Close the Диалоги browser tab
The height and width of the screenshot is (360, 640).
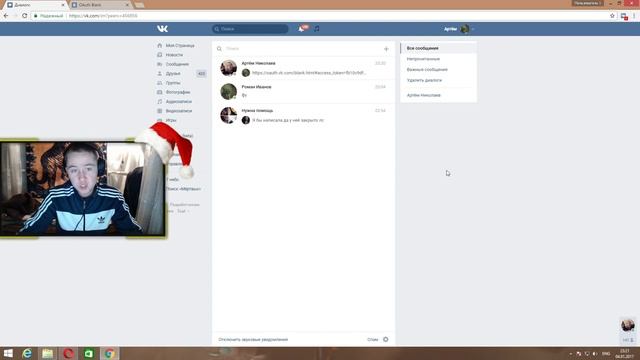point(63,5)
